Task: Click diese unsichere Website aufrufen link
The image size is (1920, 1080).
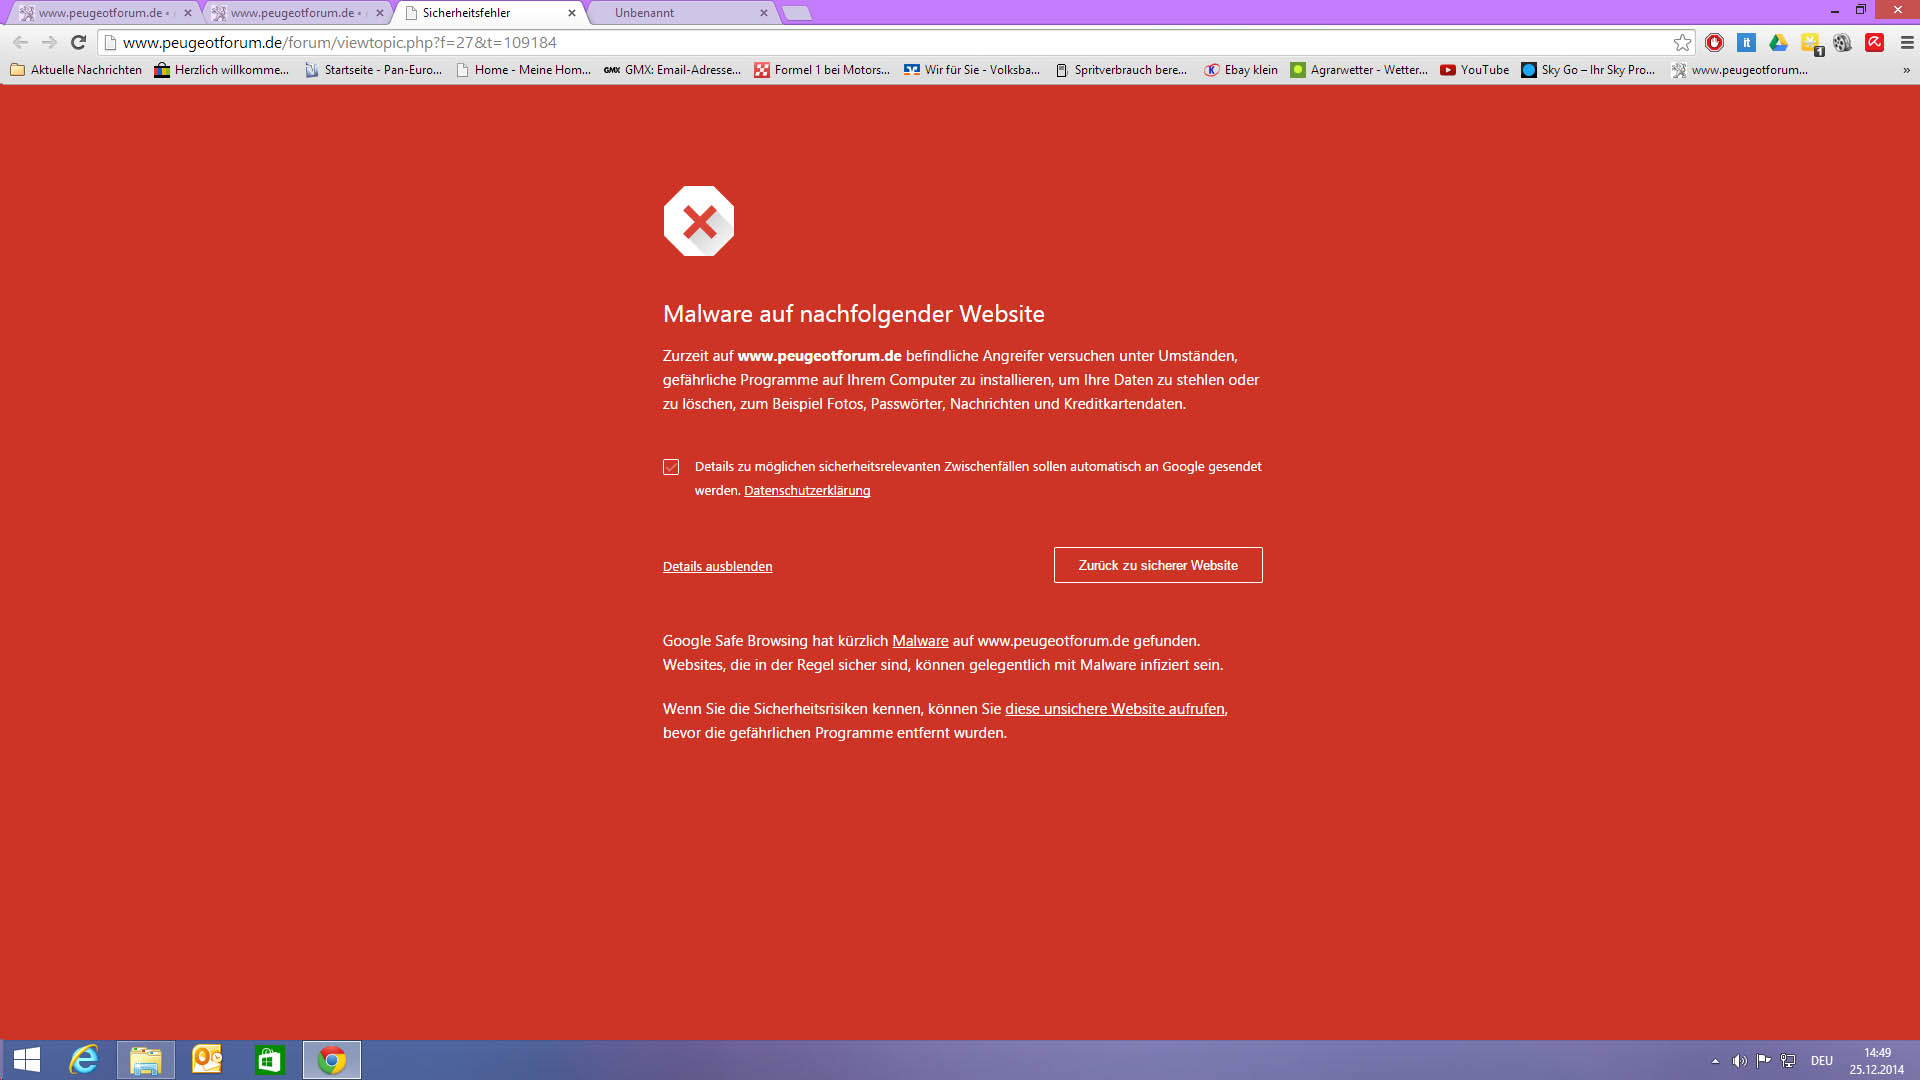Action: click(x=1114, y=708)
